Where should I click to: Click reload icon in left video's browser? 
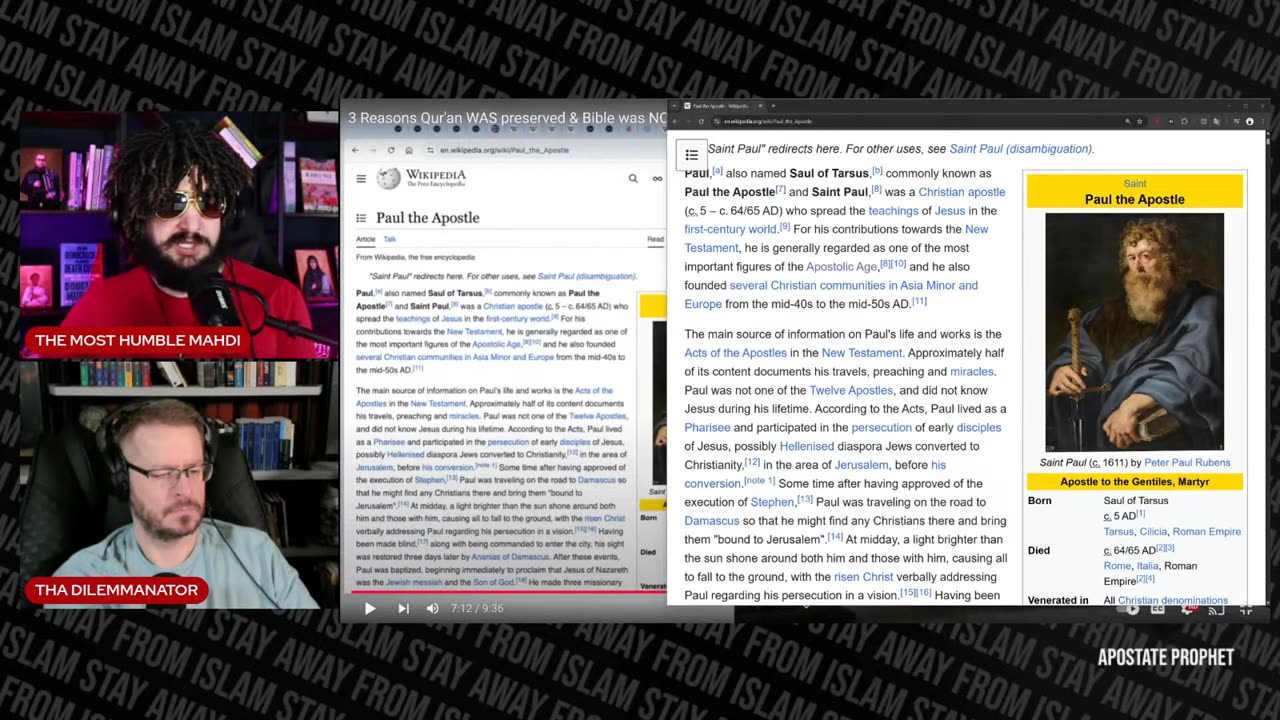pos(391,150)
